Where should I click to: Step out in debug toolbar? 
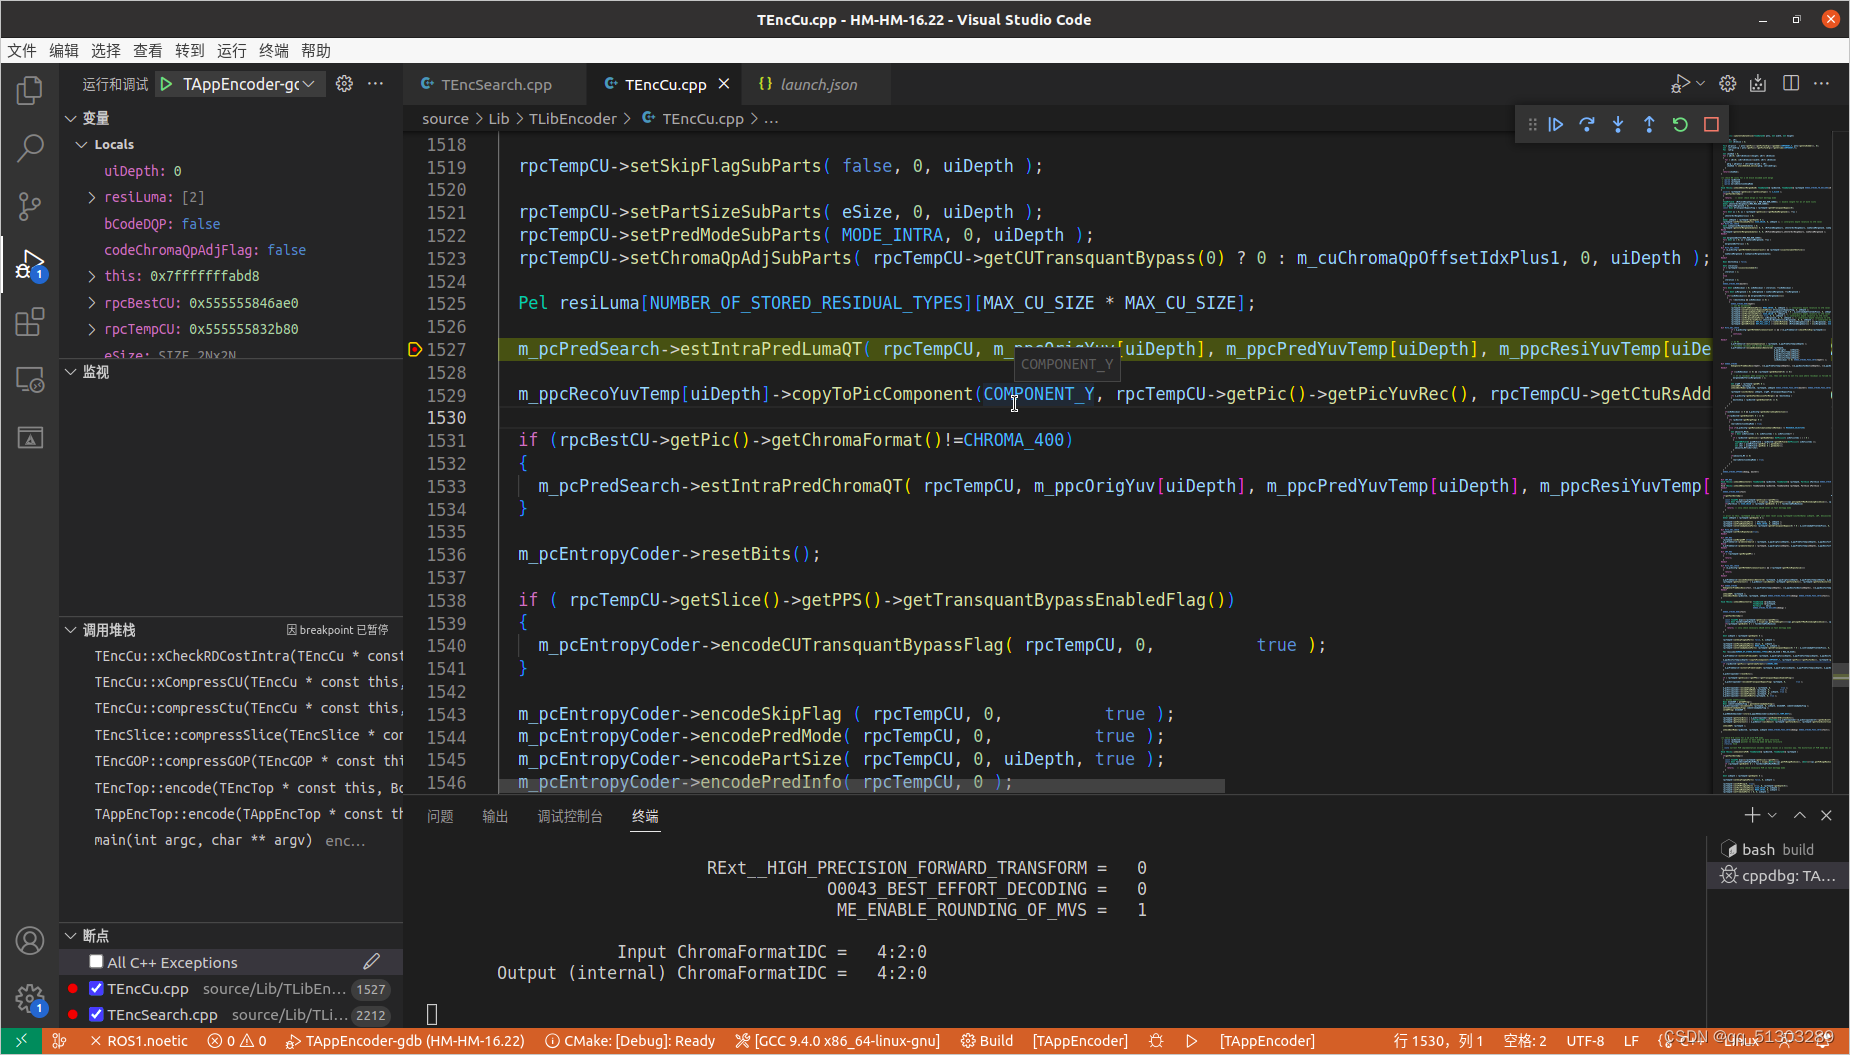point(1649,124)
